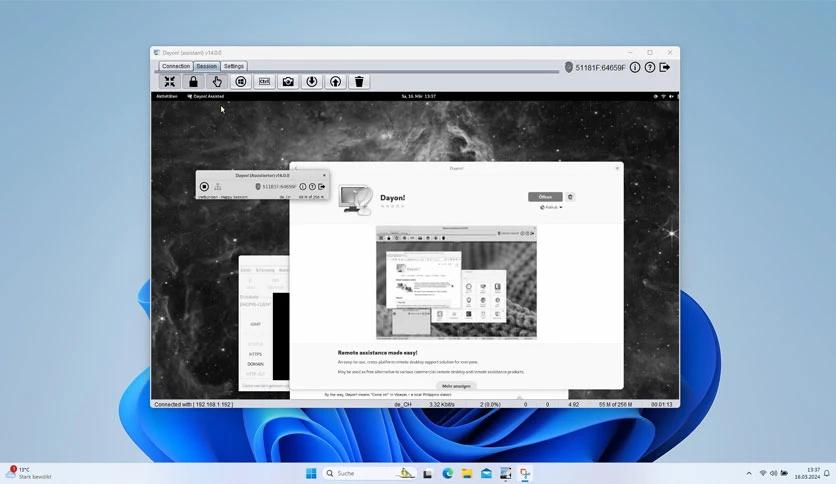Screen dimensions: 836x484
Task: Click the Mehr anzeigen button
Action: tap(456, 386)
